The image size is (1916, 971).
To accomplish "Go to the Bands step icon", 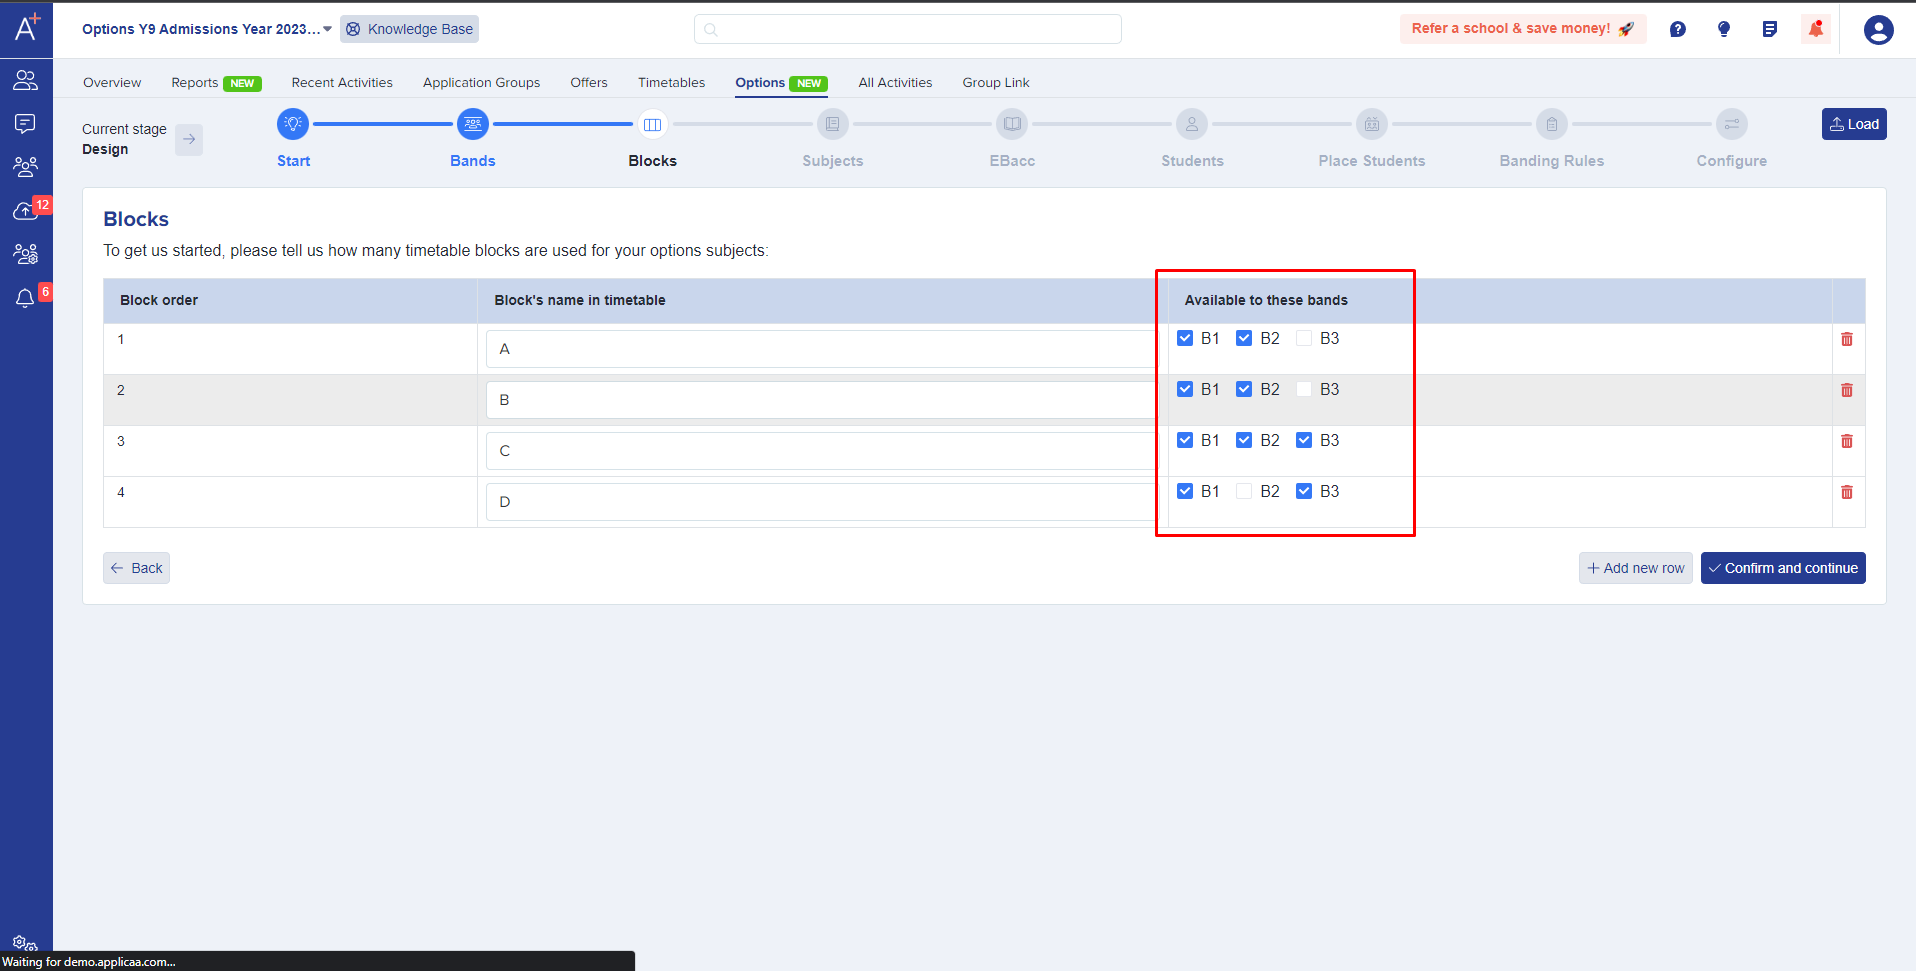I will tap(473, 124).
